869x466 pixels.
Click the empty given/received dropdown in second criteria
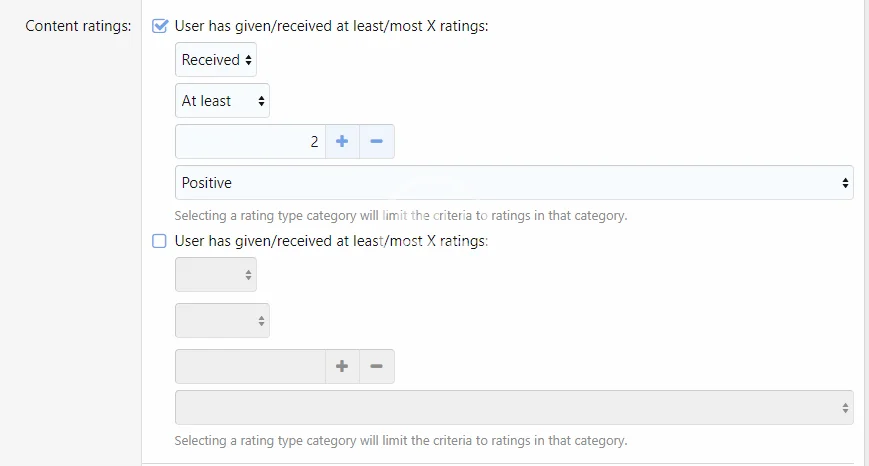tap(216, 275)
